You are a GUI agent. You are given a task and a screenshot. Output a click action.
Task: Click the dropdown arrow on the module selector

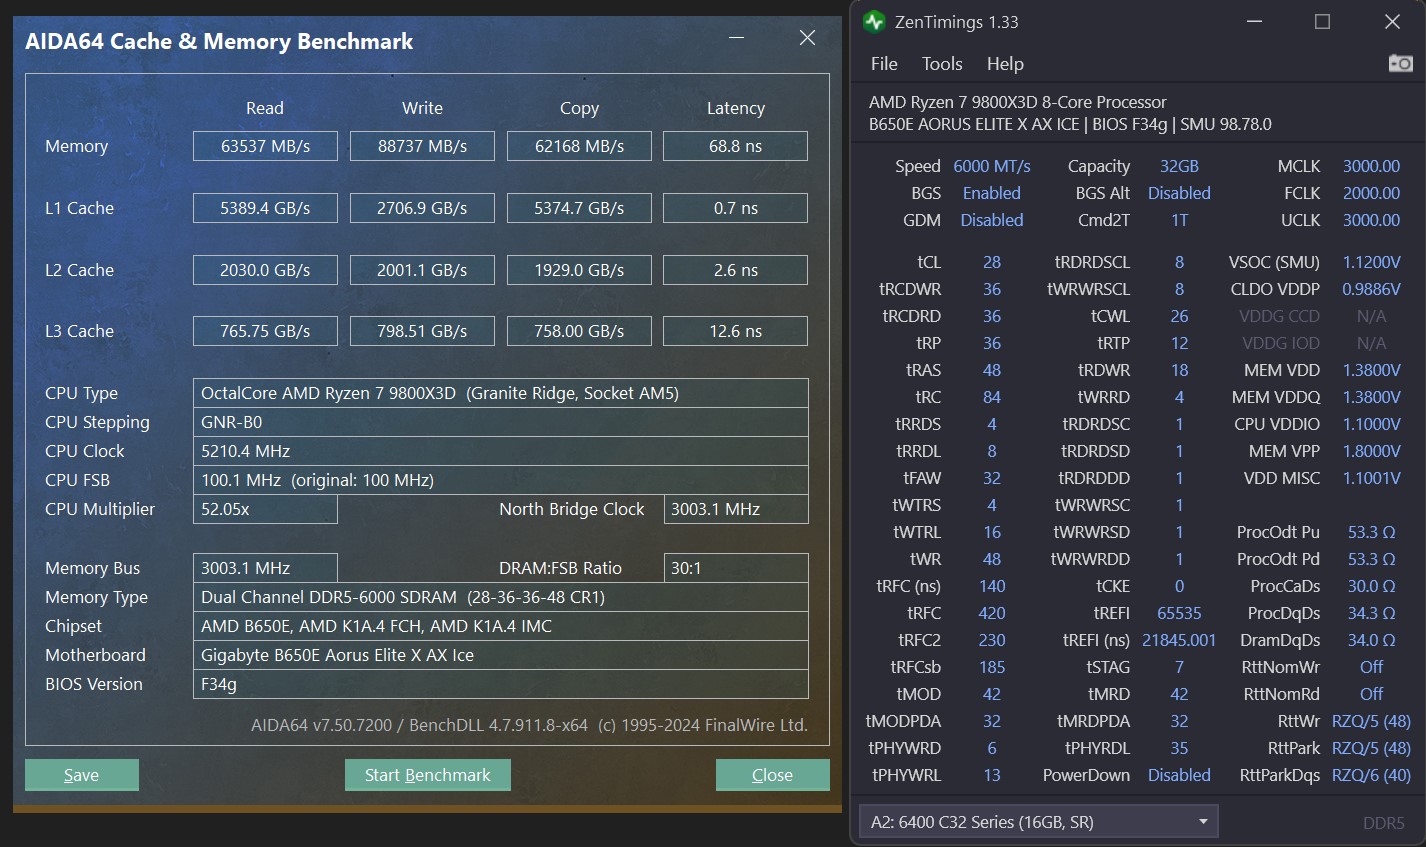(1204, 820)
